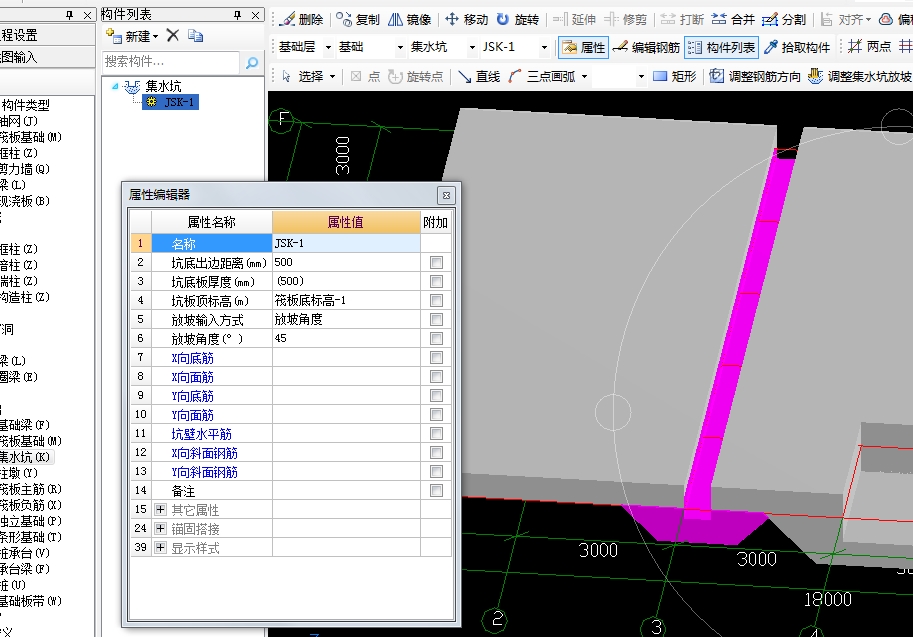Open 编辑钢筋 (edit rebar)
The height and width of the screenshot is (637, 913).
coord(646,47)
